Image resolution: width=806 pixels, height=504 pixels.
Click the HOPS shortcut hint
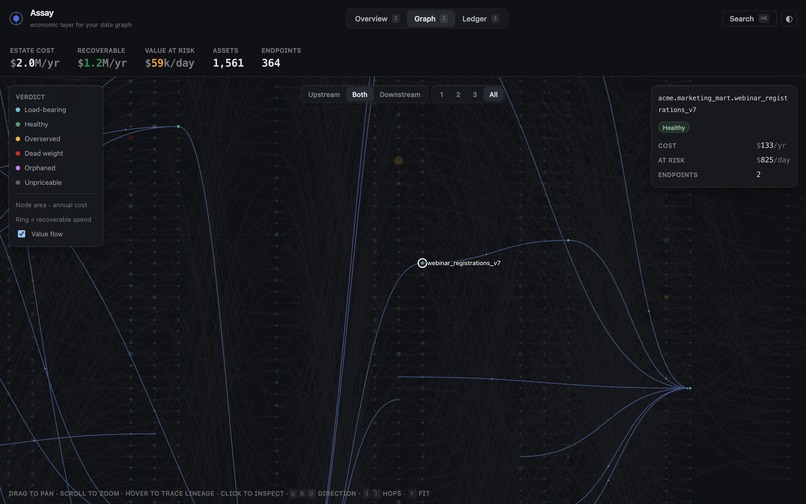pyautogui.click(x=392, y=494)
